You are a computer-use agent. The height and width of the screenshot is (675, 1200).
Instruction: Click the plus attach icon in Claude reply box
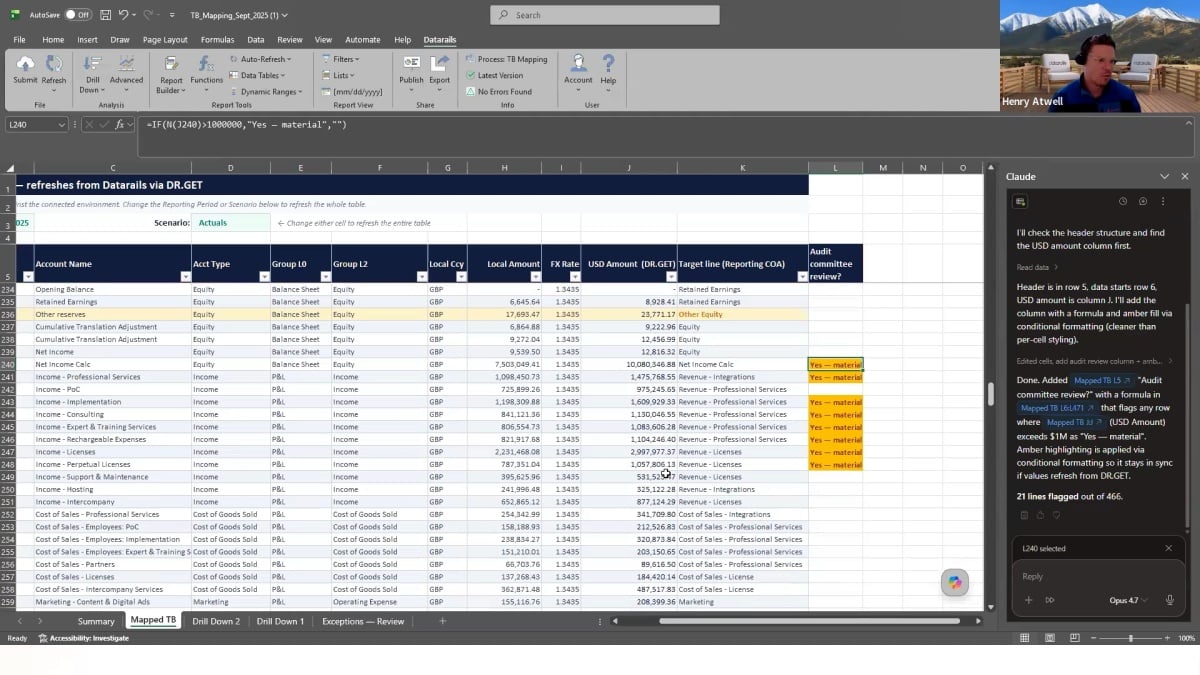(x=1028, y=600)
